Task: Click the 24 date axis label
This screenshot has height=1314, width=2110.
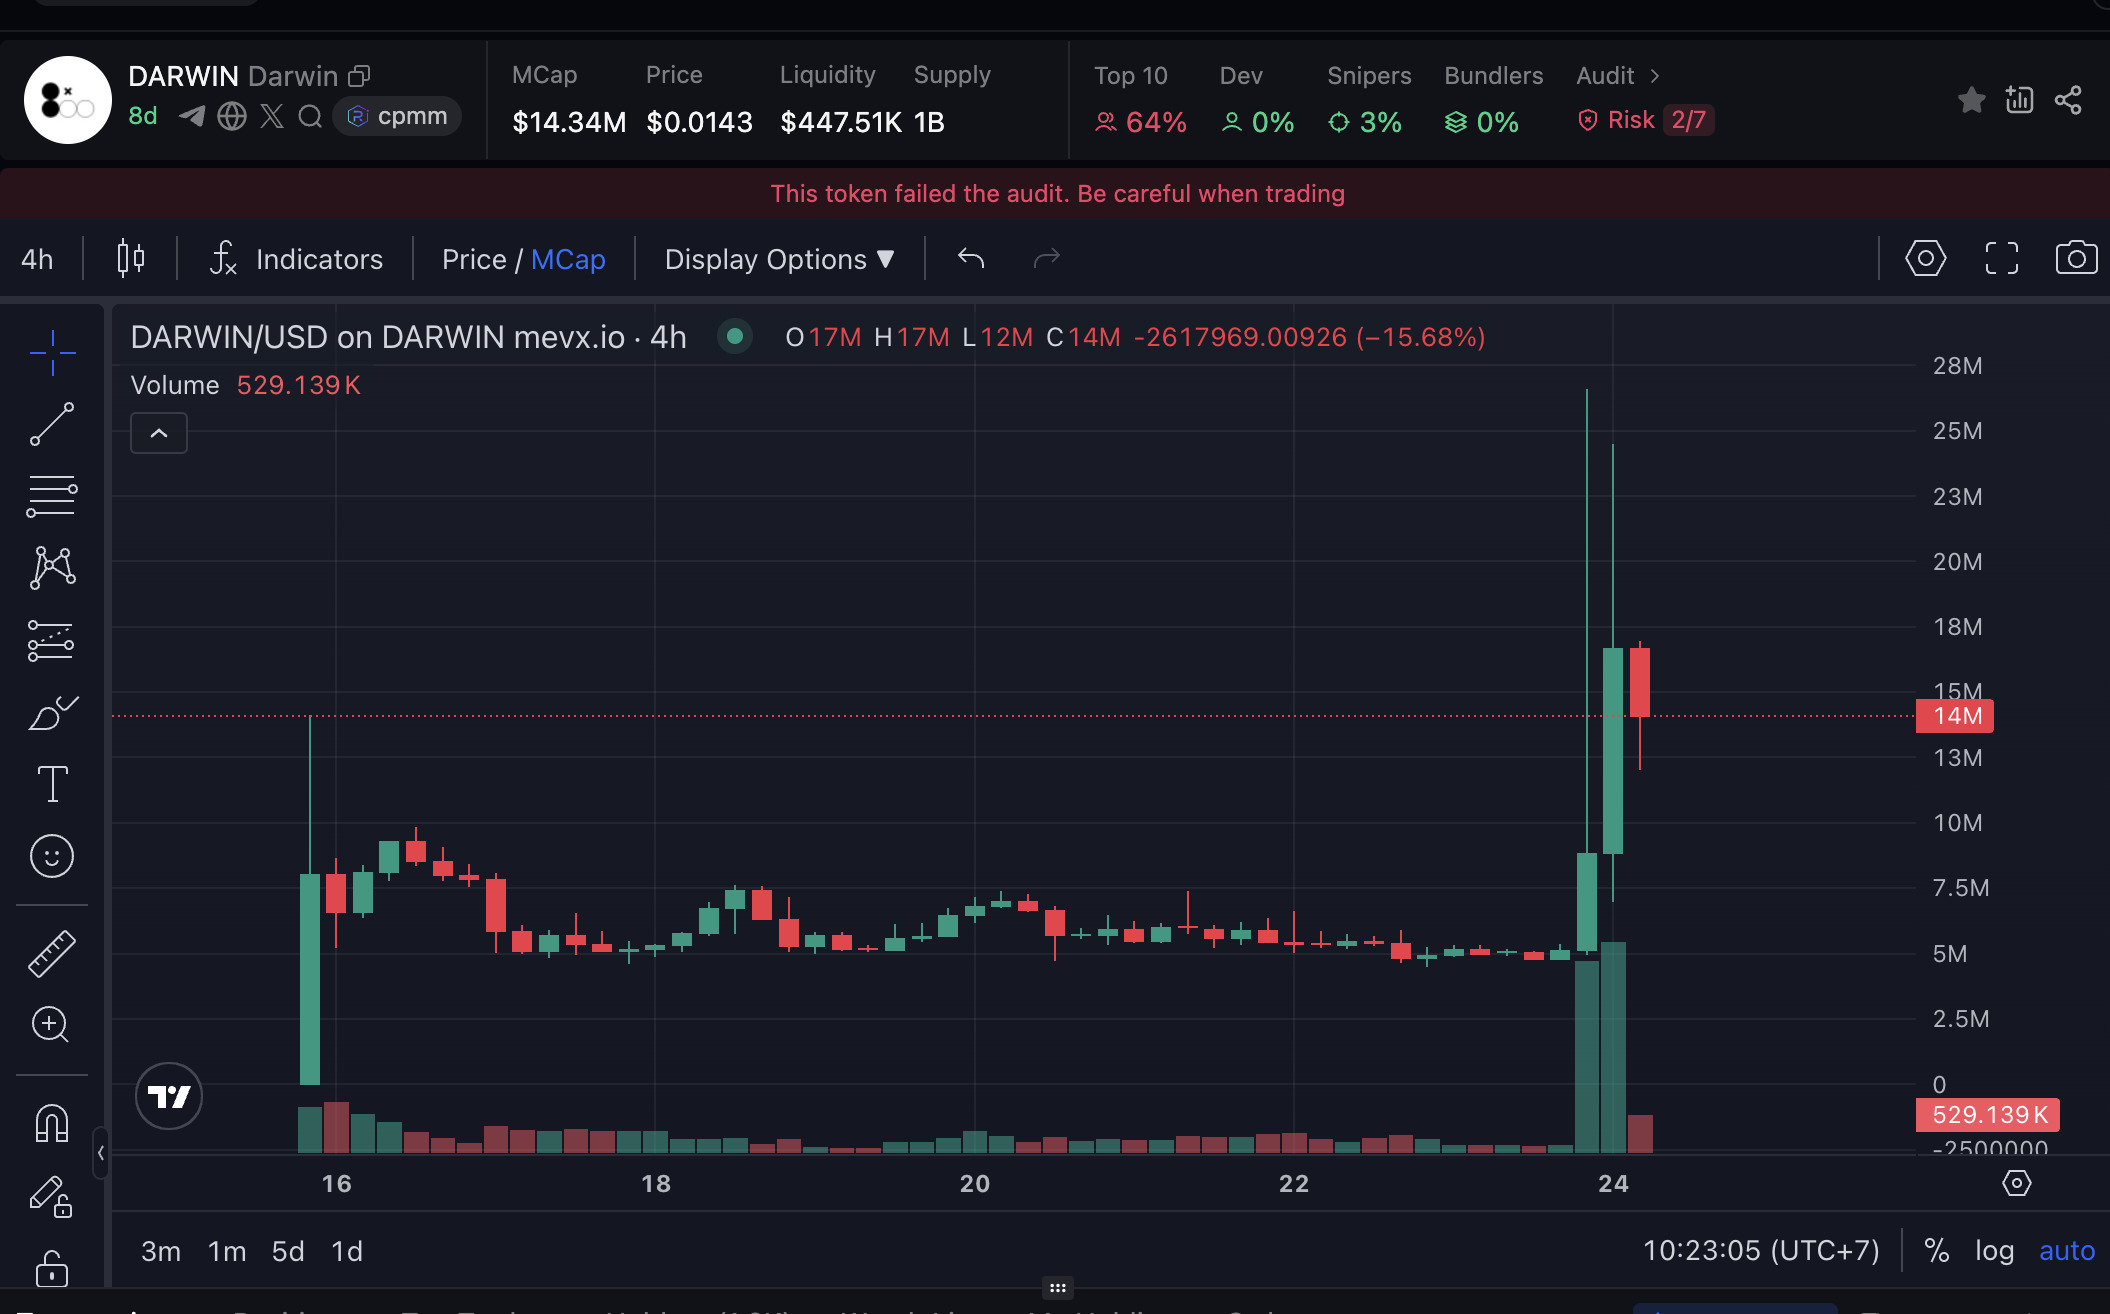Action: 1613,1184
